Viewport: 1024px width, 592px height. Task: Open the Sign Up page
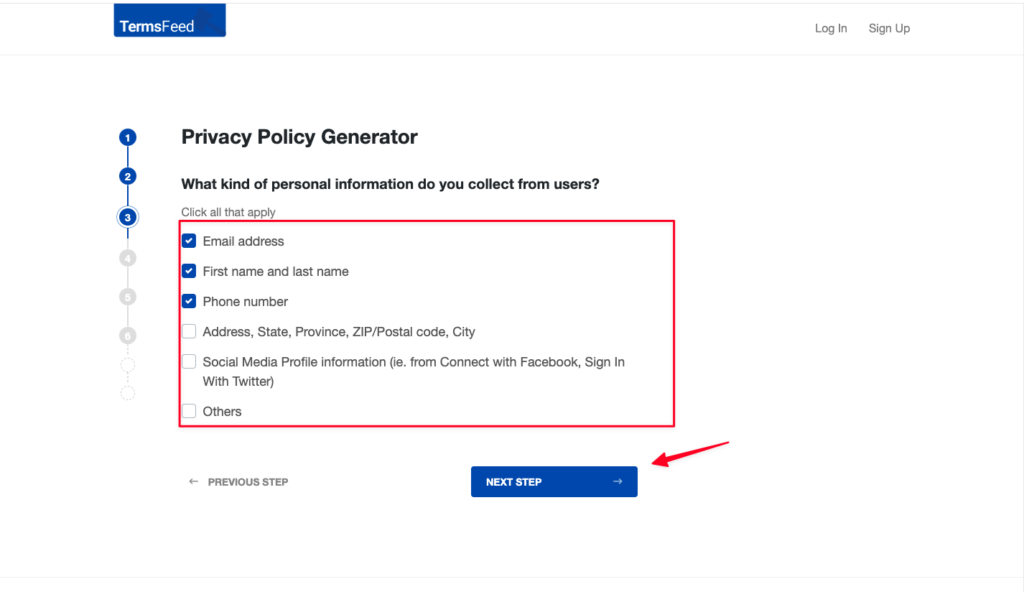click(x=889, y=28)
